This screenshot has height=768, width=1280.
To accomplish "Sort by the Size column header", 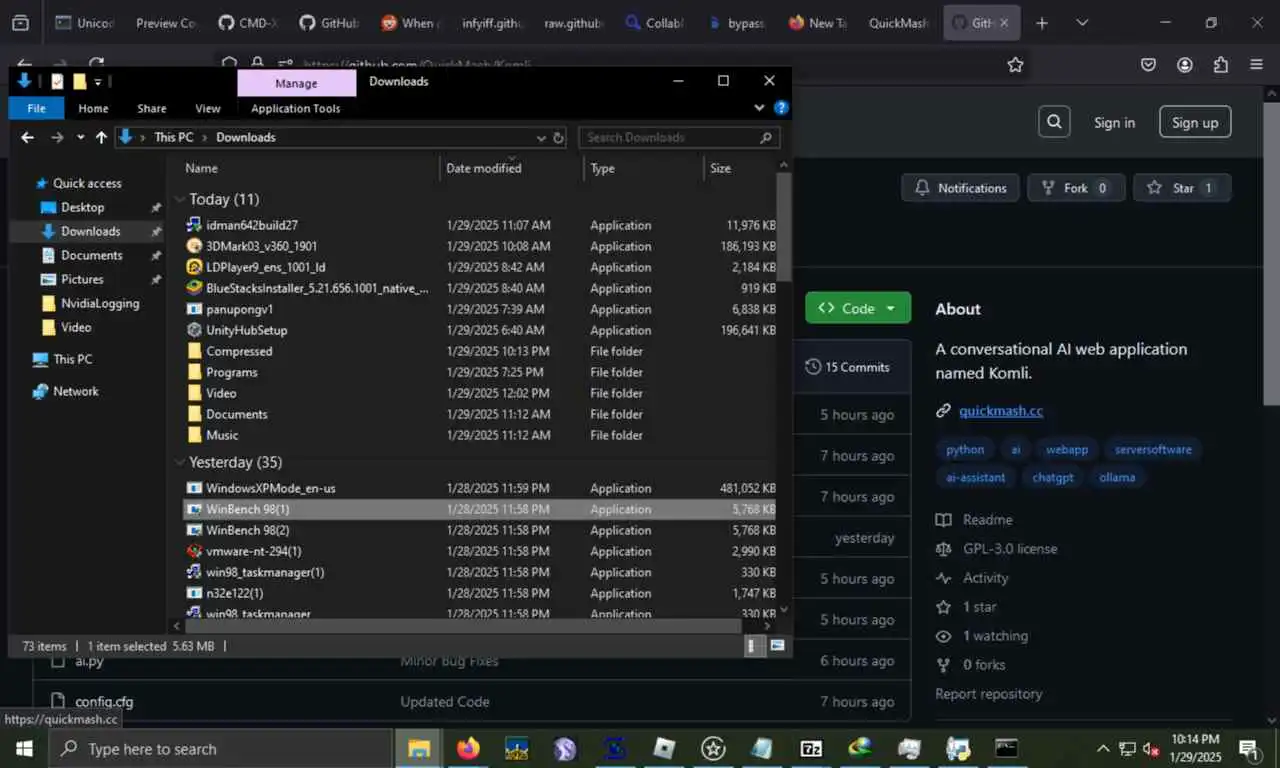I will coord(720,168).
